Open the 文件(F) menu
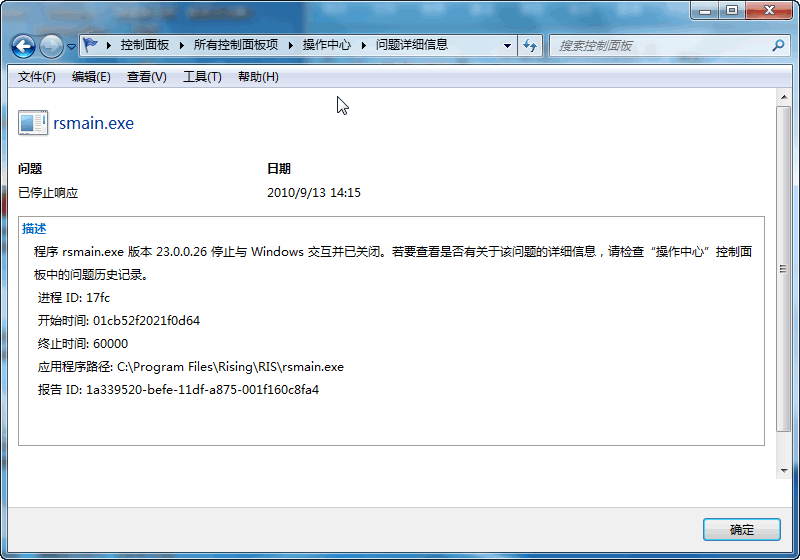 (37, 77)
